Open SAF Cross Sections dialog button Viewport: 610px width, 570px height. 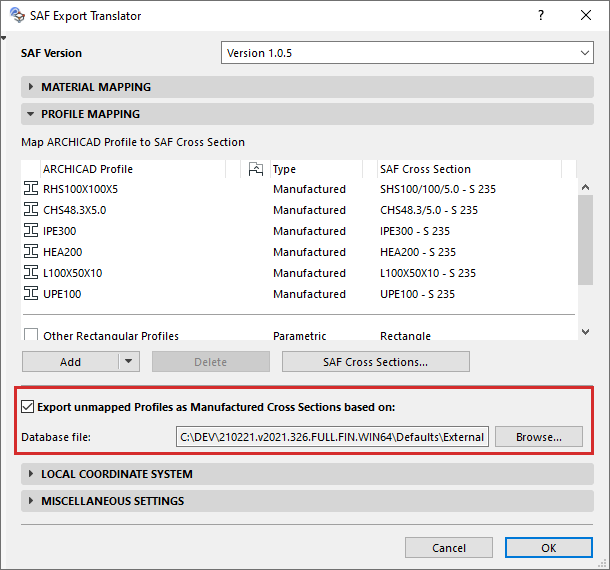pyautogui.click(x=376, y=361)
